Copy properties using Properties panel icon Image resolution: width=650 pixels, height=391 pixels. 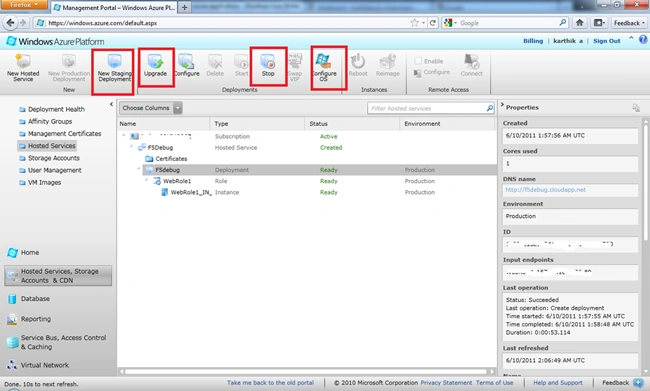[636, 108]
